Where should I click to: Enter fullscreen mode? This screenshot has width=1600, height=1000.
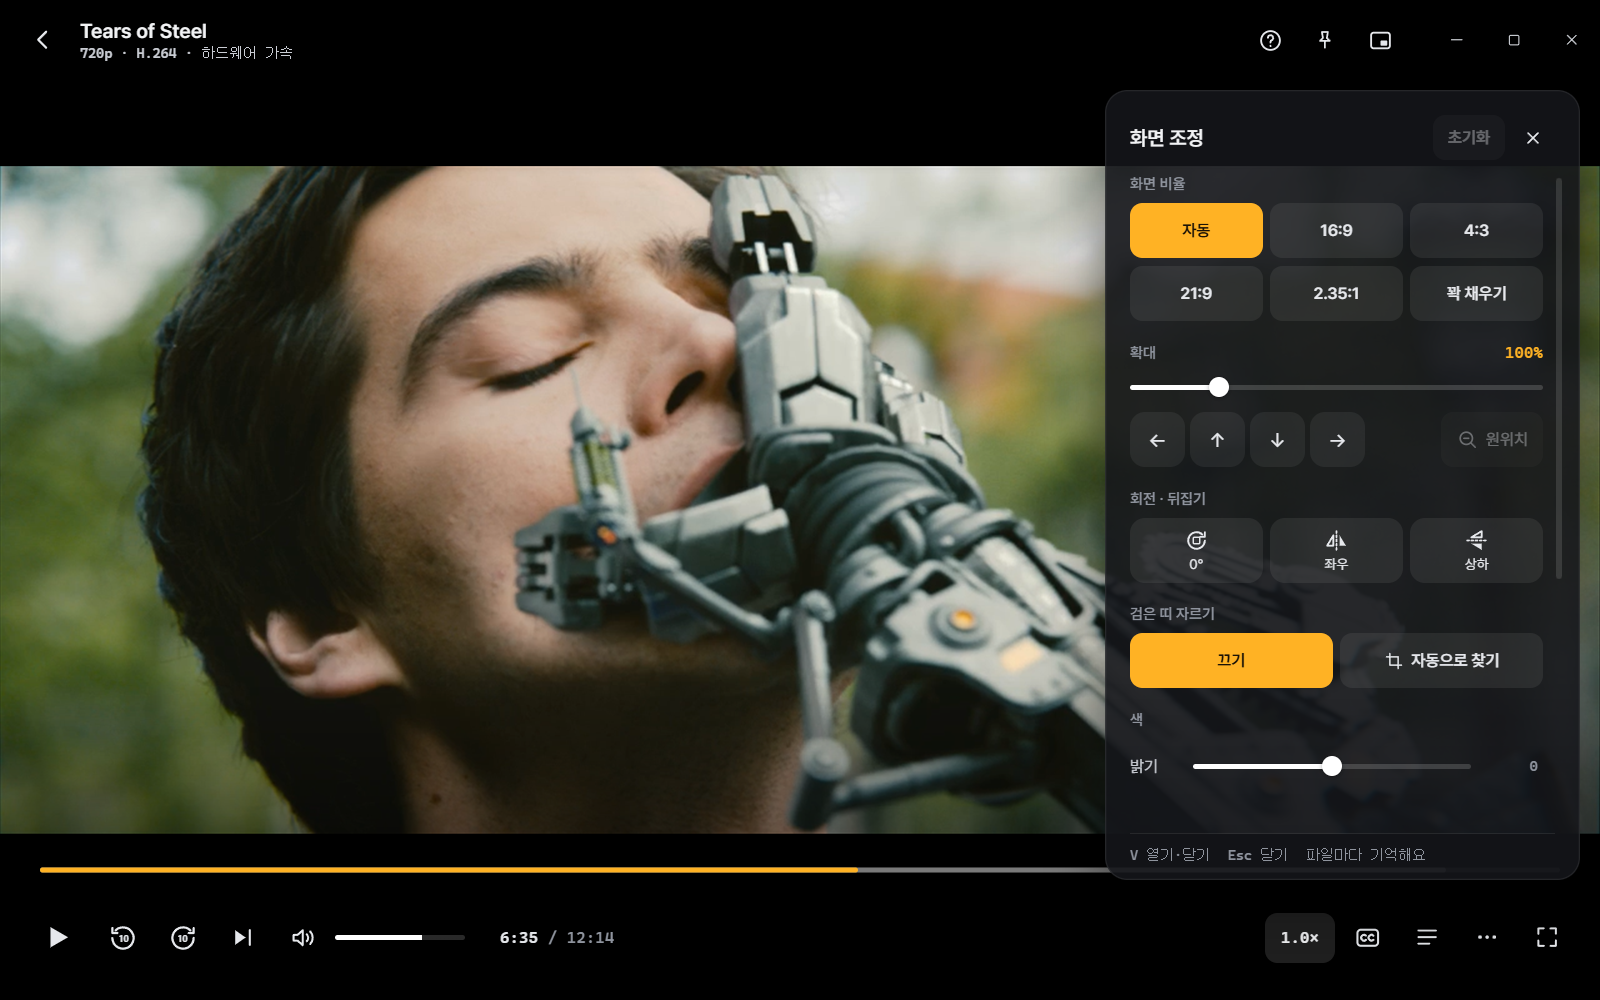point(1547,937)
